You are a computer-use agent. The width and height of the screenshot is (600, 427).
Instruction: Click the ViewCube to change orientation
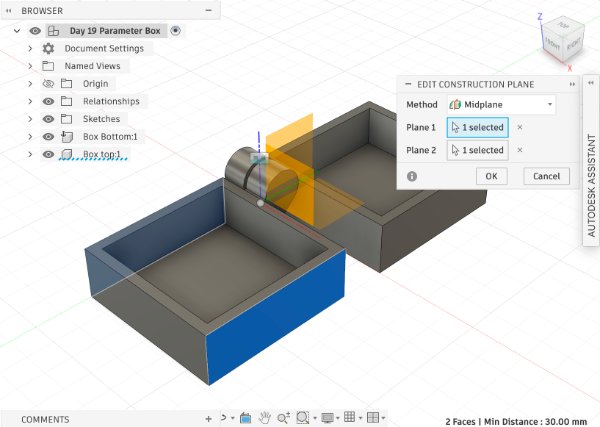click(x=563, y=41)
